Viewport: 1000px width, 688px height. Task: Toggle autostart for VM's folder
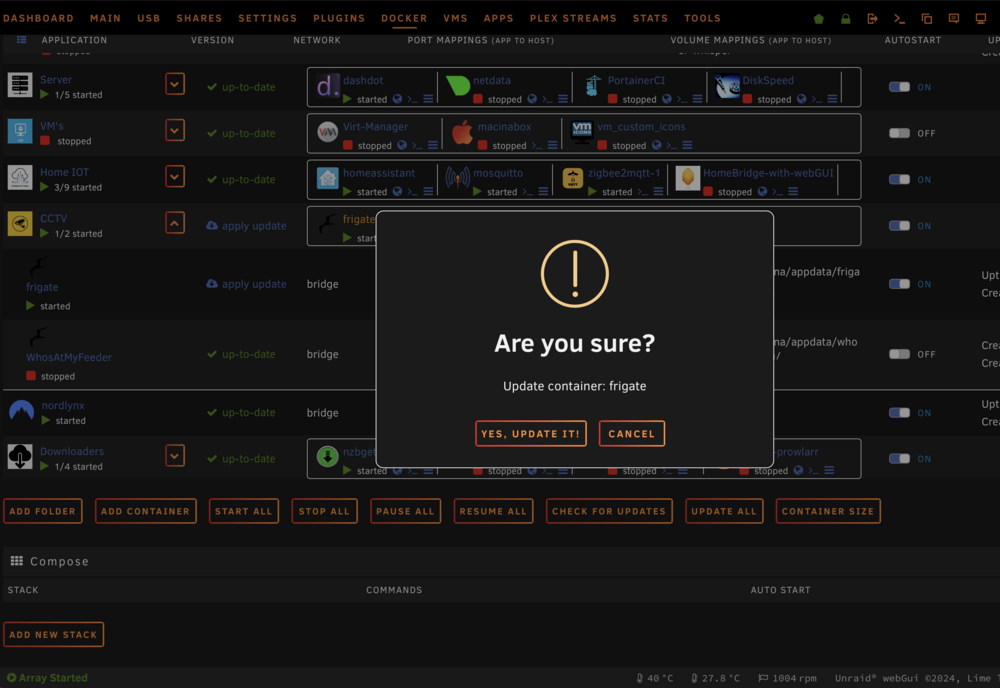(899, 133)
